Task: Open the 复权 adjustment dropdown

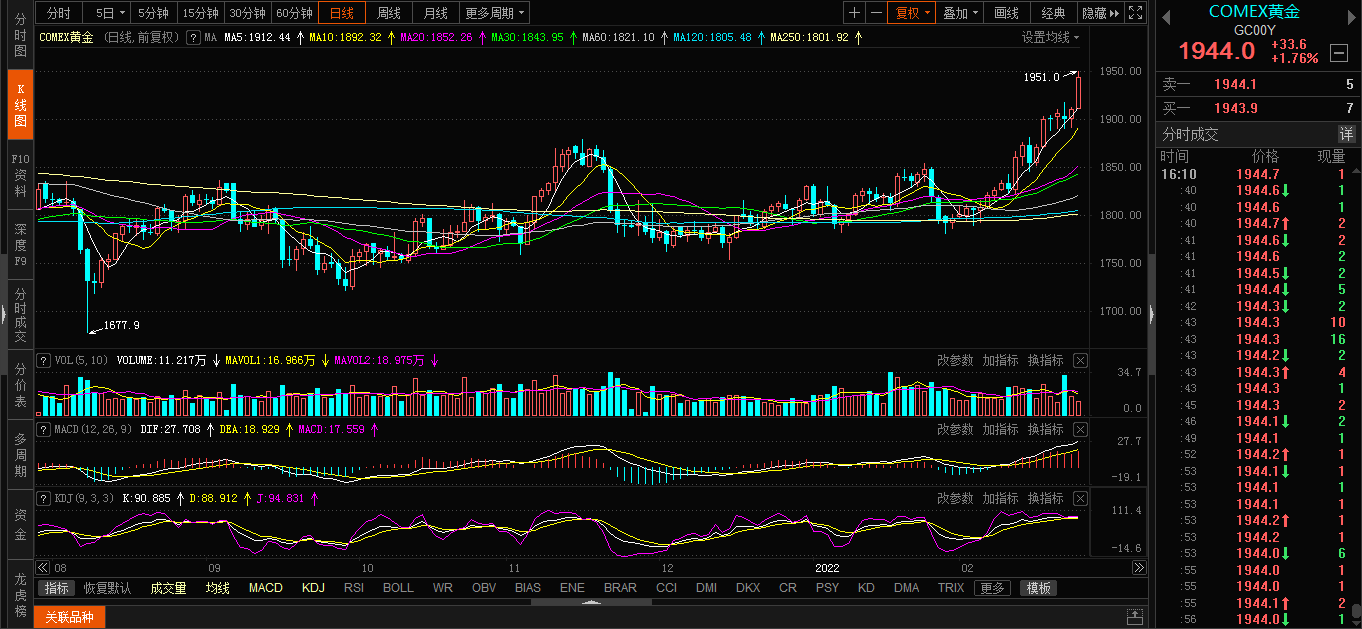Action: pos(913,13)
